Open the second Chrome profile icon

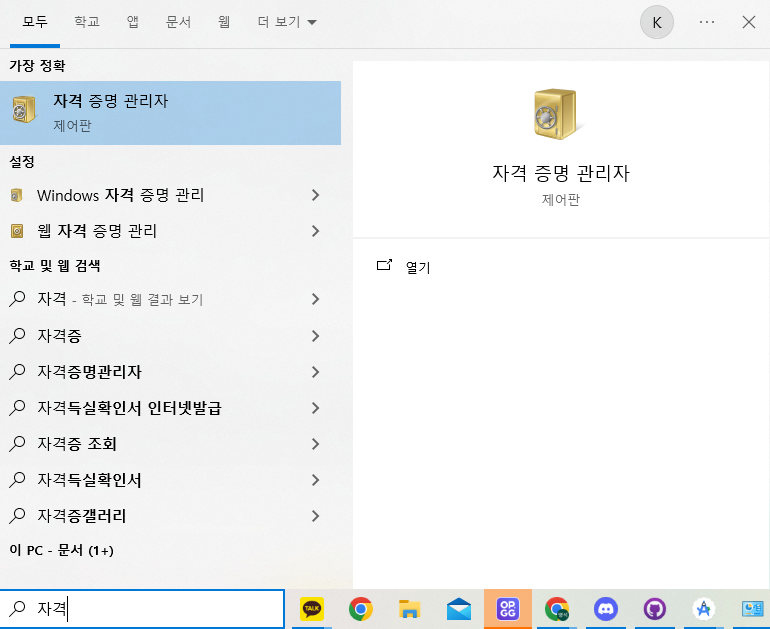pos(557,609)
